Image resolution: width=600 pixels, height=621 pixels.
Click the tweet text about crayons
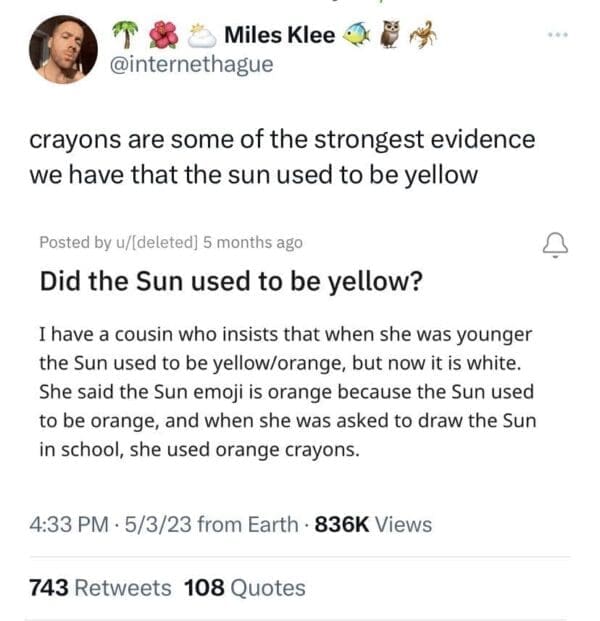[282, 156]
